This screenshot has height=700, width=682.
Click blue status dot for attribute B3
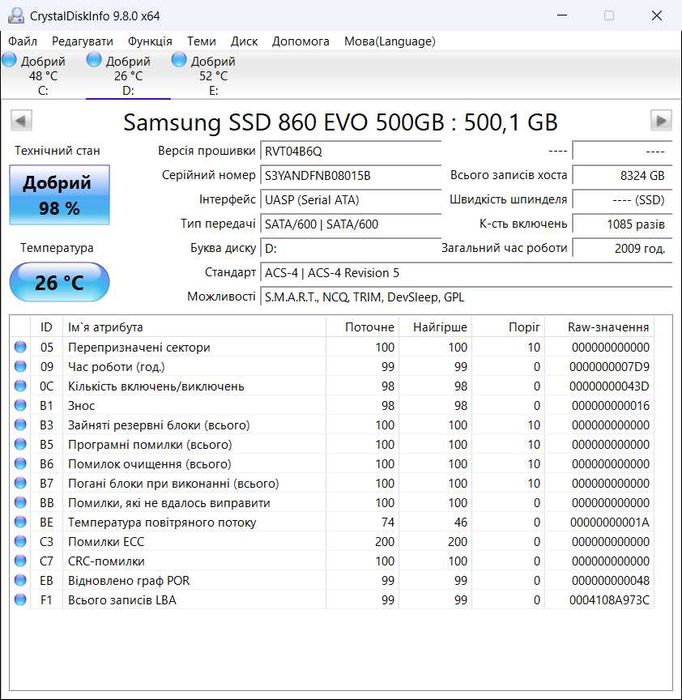(x=20, y=425)
